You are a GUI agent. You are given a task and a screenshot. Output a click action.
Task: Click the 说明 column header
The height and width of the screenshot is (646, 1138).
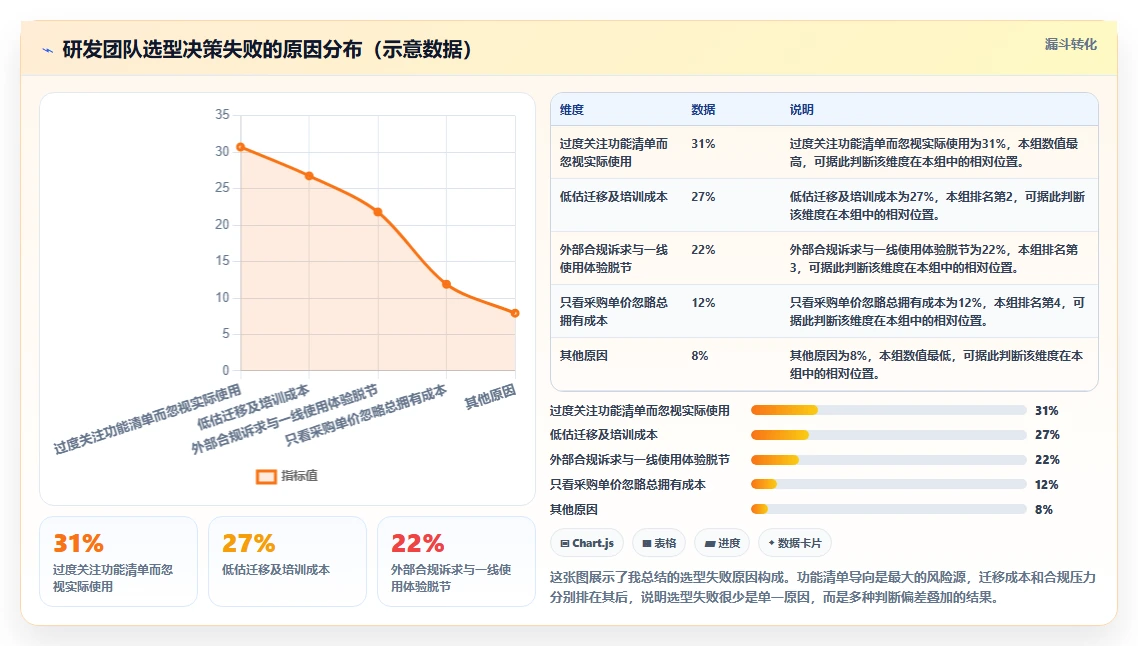[x=802, y=110]
